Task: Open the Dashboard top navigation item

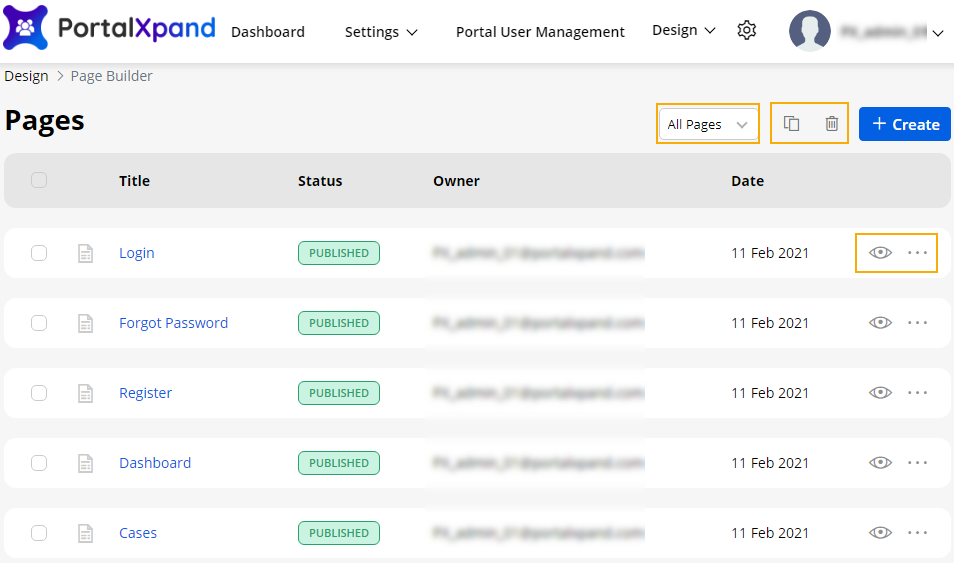Action: (267, 32)
